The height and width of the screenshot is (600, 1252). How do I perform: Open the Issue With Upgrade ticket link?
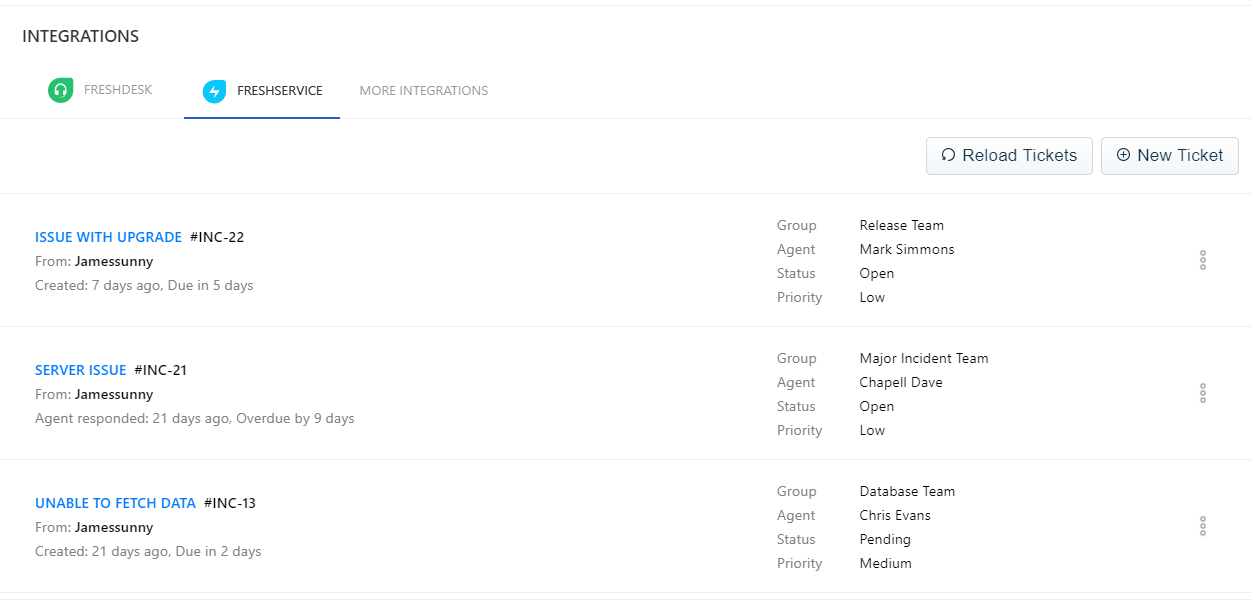(108, 237)
